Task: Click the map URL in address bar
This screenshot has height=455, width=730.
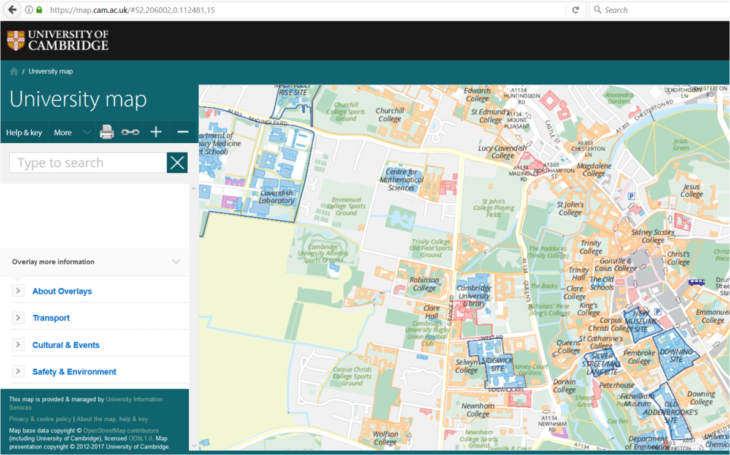Action: [132, 10]
